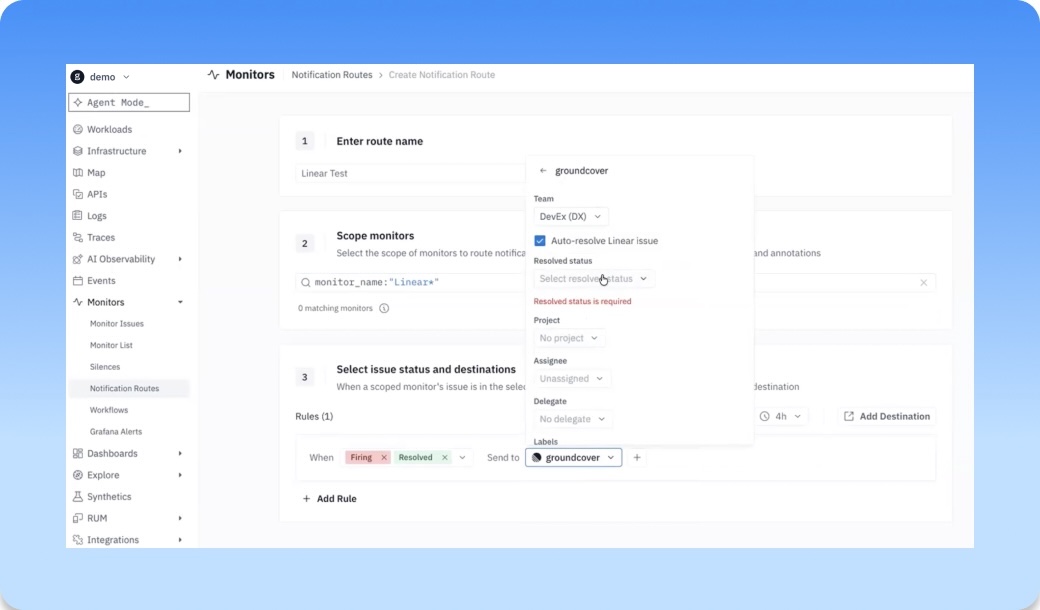This screenshot has height=610, width=1040.
Task: Click the Add Destination button
Action: coord(887,416)
